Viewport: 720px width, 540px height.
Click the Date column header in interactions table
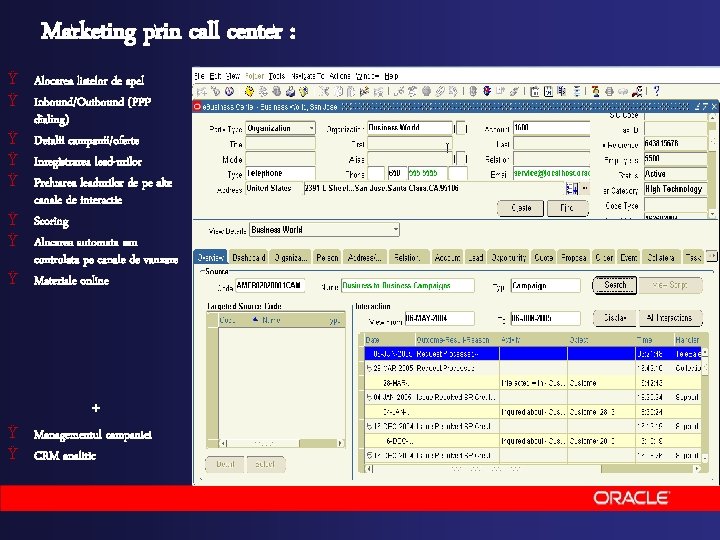372,340
